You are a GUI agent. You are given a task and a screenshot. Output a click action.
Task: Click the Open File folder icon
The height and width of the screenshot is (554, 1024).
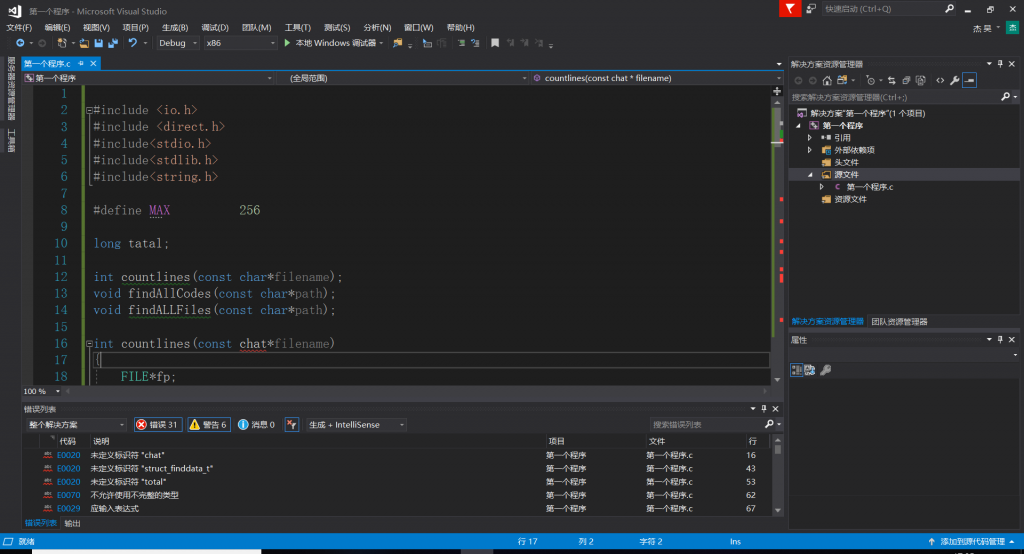point(84,43)
